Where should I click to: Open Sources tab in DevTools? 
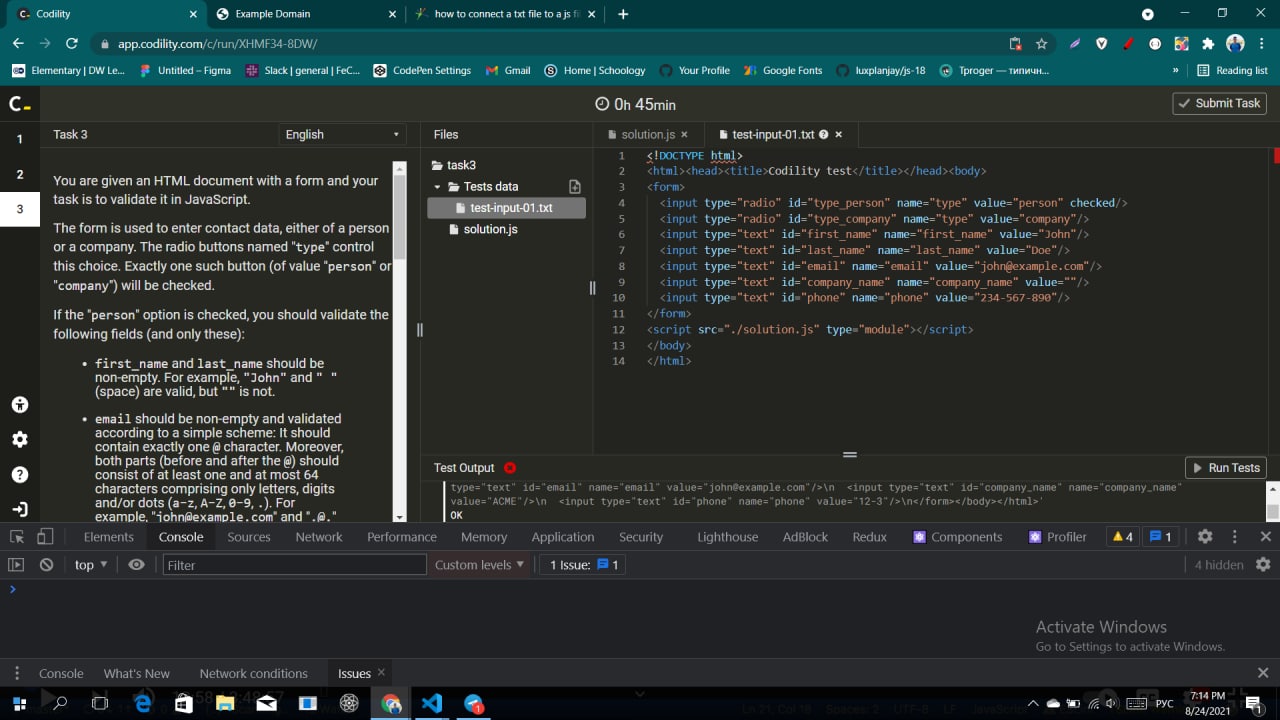click(x=249, y=537)
